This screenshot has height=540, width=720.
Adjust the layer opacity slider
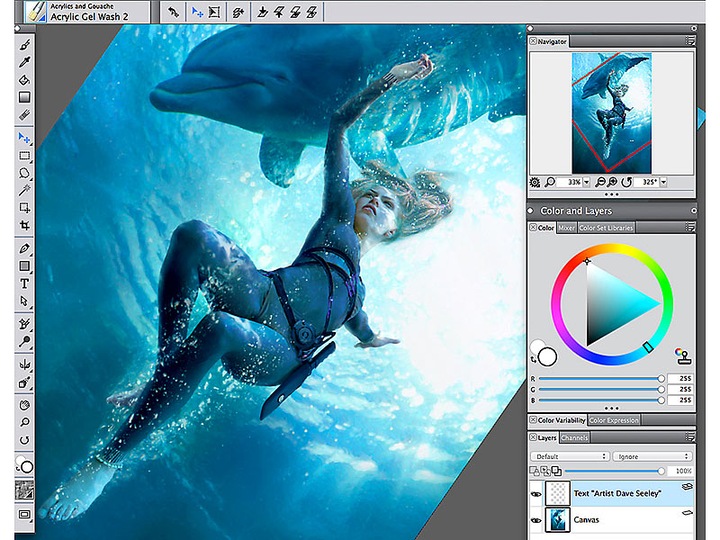point(614,471)
